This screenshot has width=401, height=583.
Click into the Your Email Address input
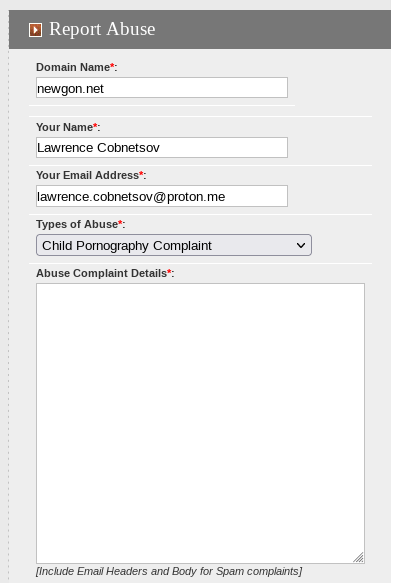162,196
